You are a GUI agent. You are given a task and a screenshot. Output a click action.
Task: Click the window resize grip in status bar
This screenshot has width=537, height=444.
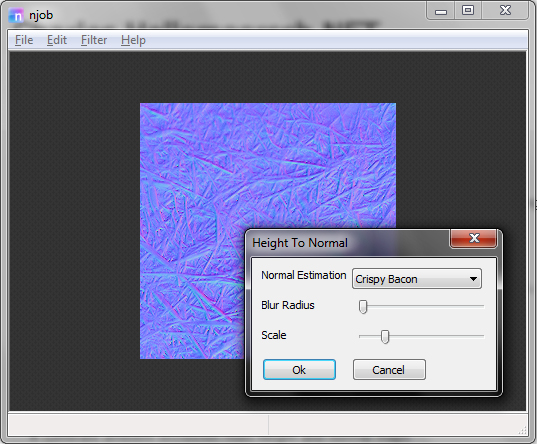click(x=523, y=431)
